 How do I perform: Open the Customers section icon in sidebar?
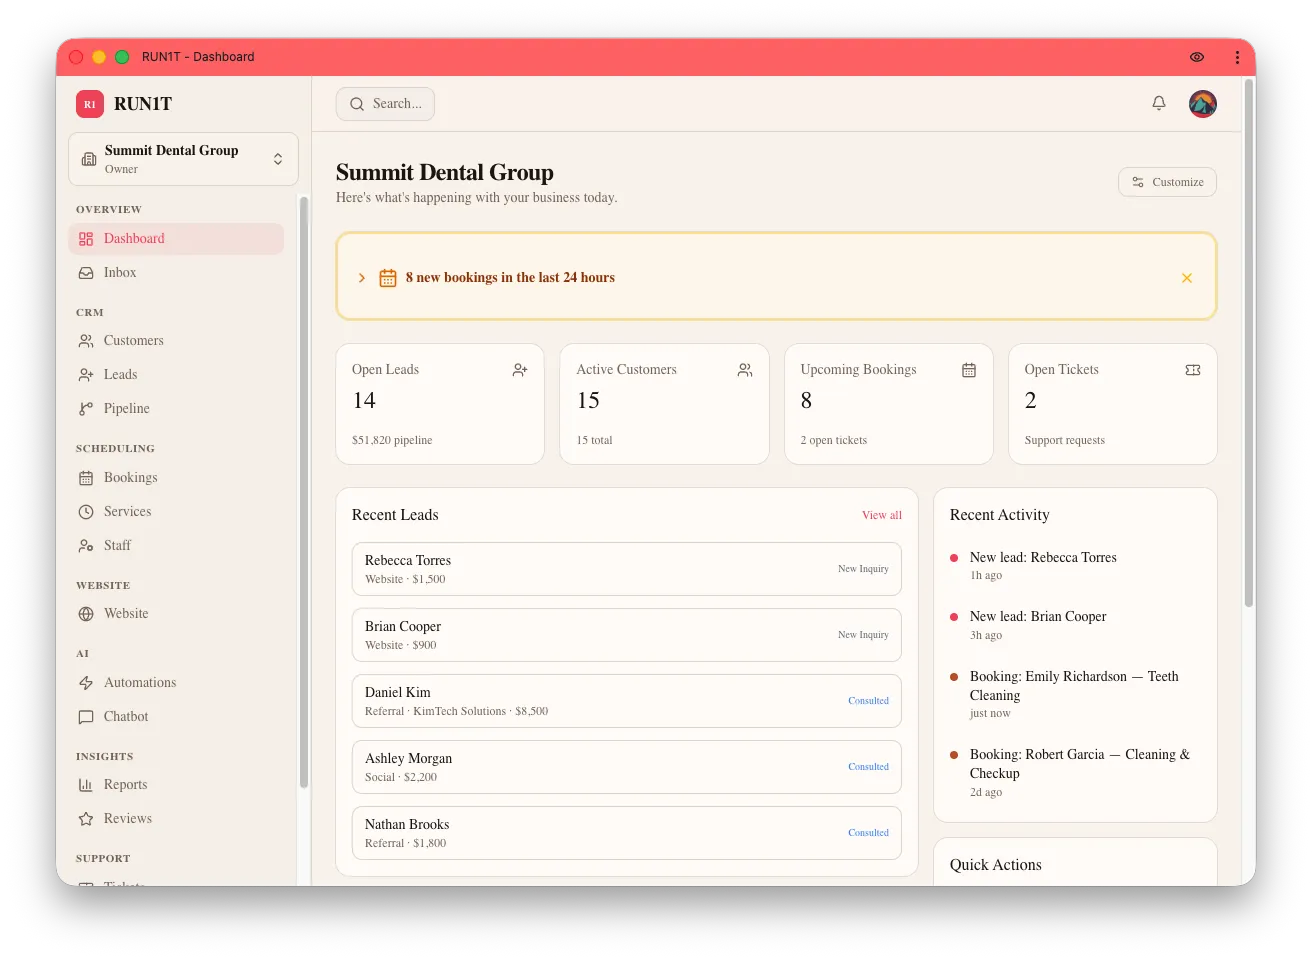[85, 340]
